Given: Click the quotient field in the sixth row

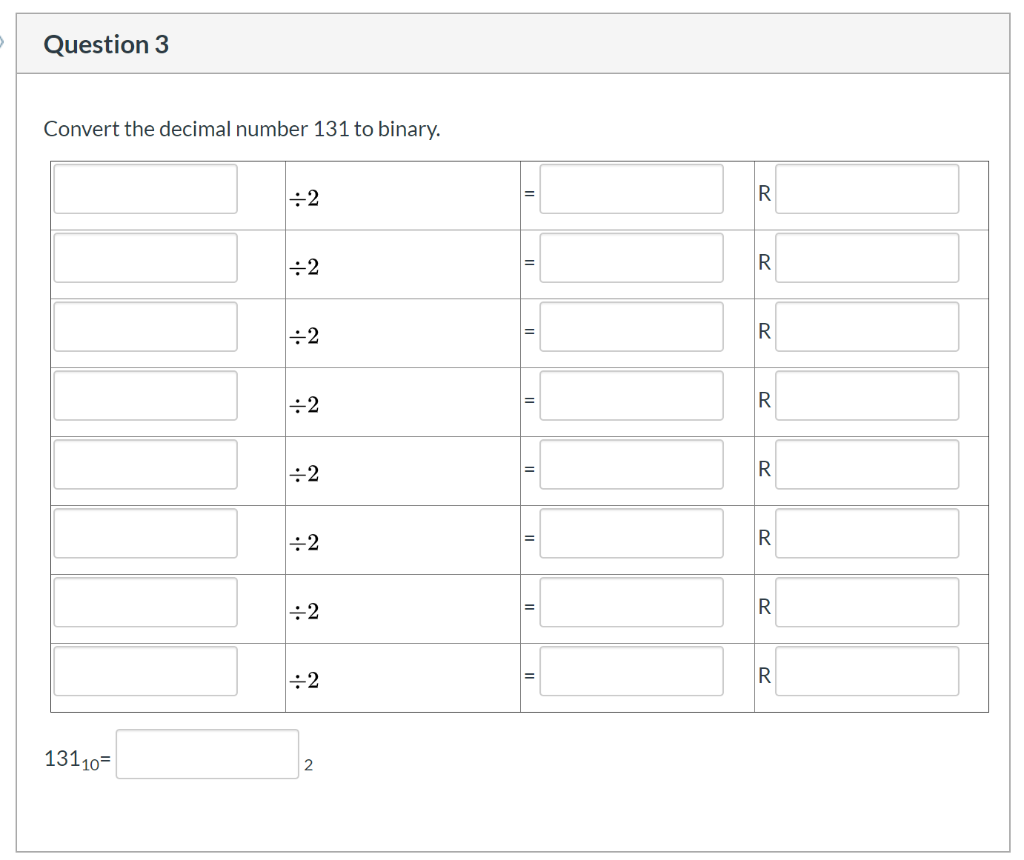Looking at the screenshot, I should point(630,533).
